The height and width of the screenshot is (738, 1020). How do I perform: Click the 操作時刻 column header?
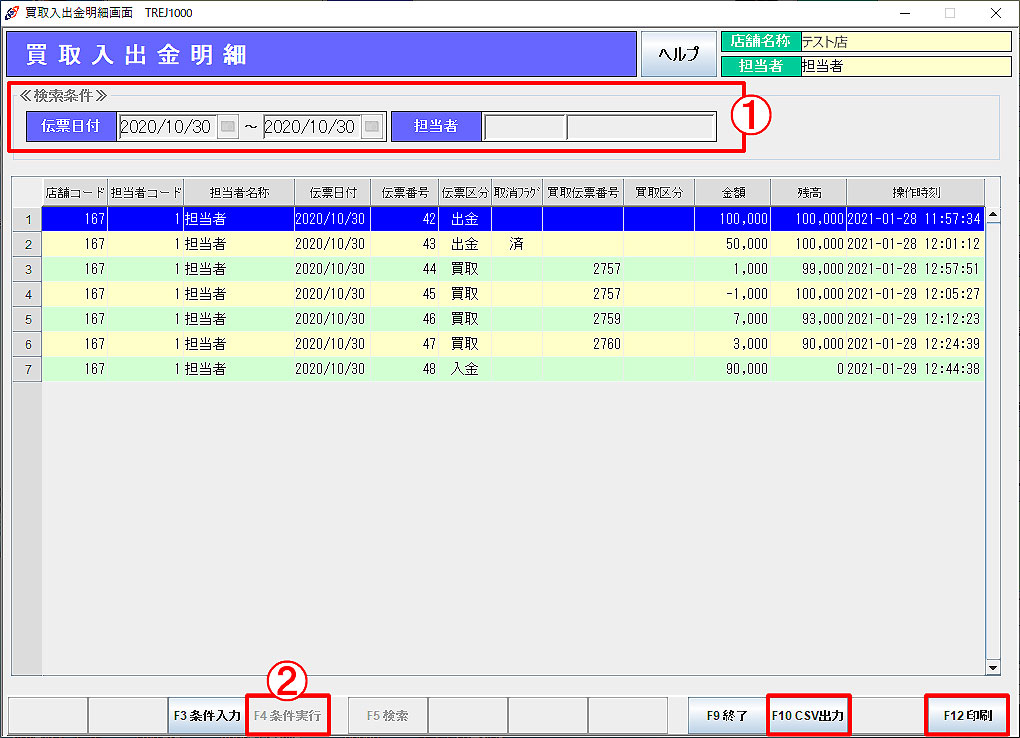tap(915, 192)
